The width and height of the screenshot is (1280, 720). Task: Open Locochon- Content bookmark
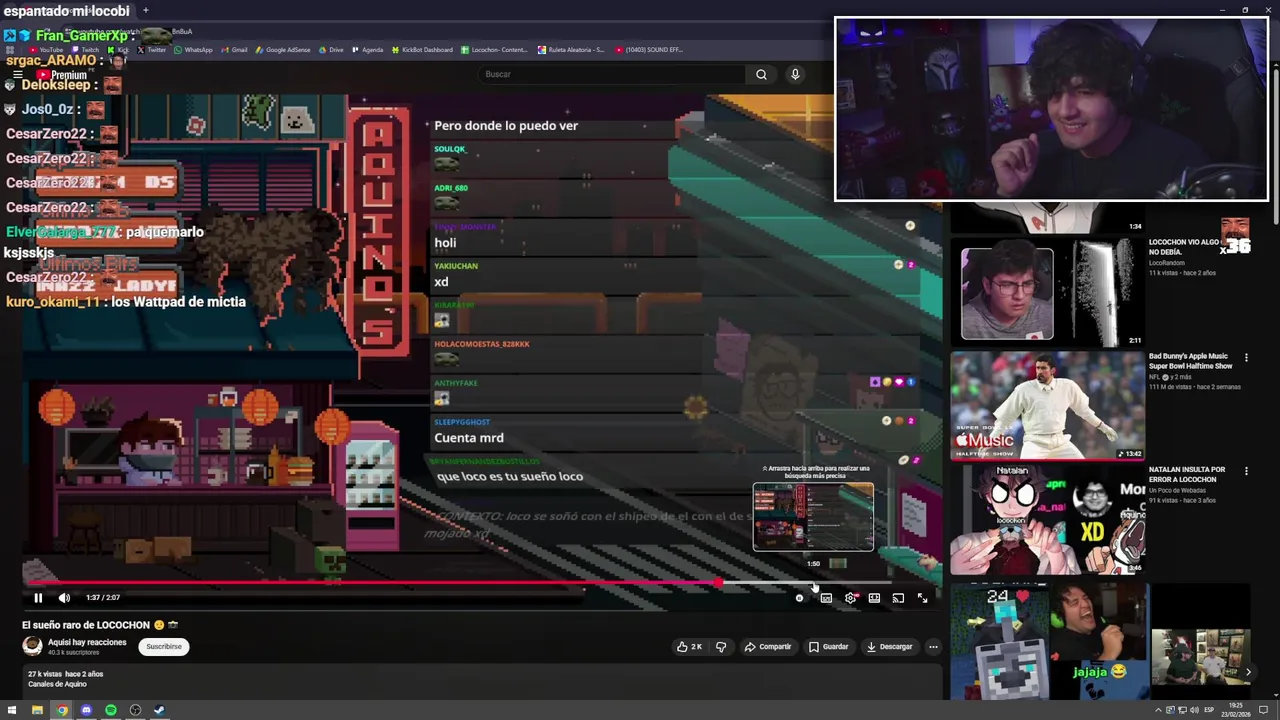(x=494, y=50)
